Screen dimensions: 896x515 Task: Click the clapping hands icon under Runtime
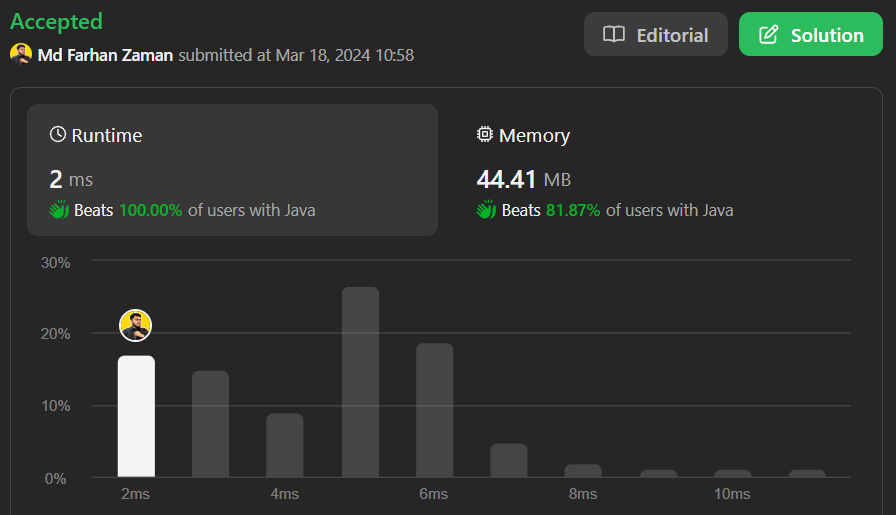(x=59, y=210)
